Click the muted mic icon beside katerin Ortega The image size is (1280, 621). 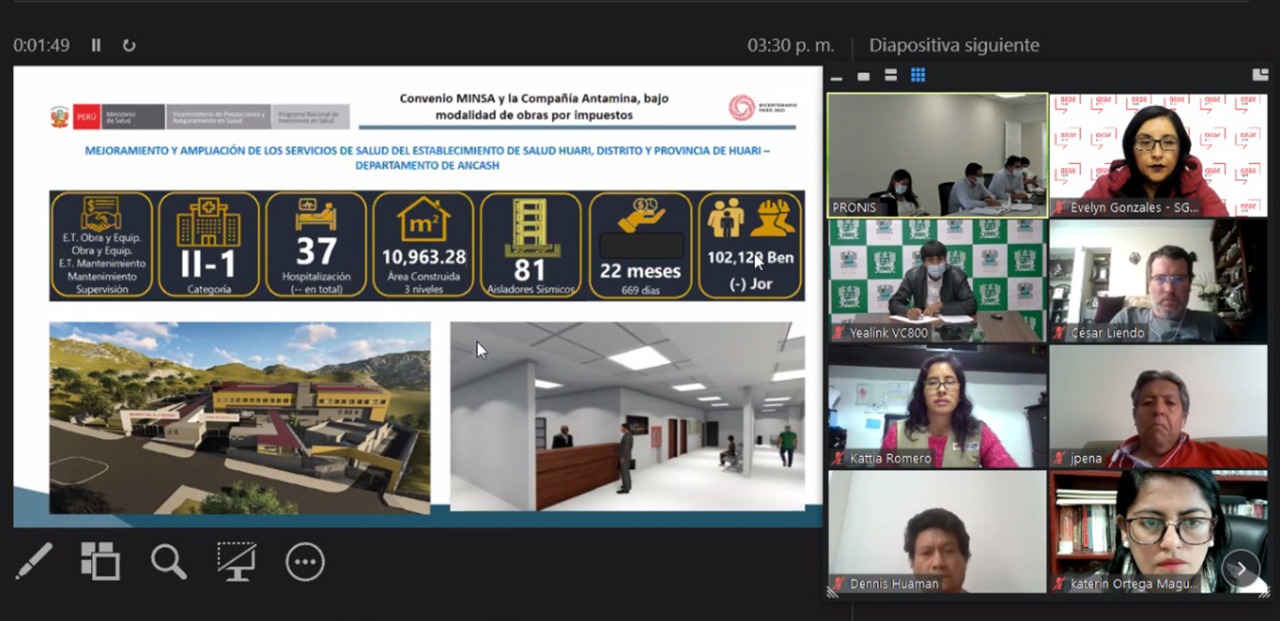click(1059, 584)
